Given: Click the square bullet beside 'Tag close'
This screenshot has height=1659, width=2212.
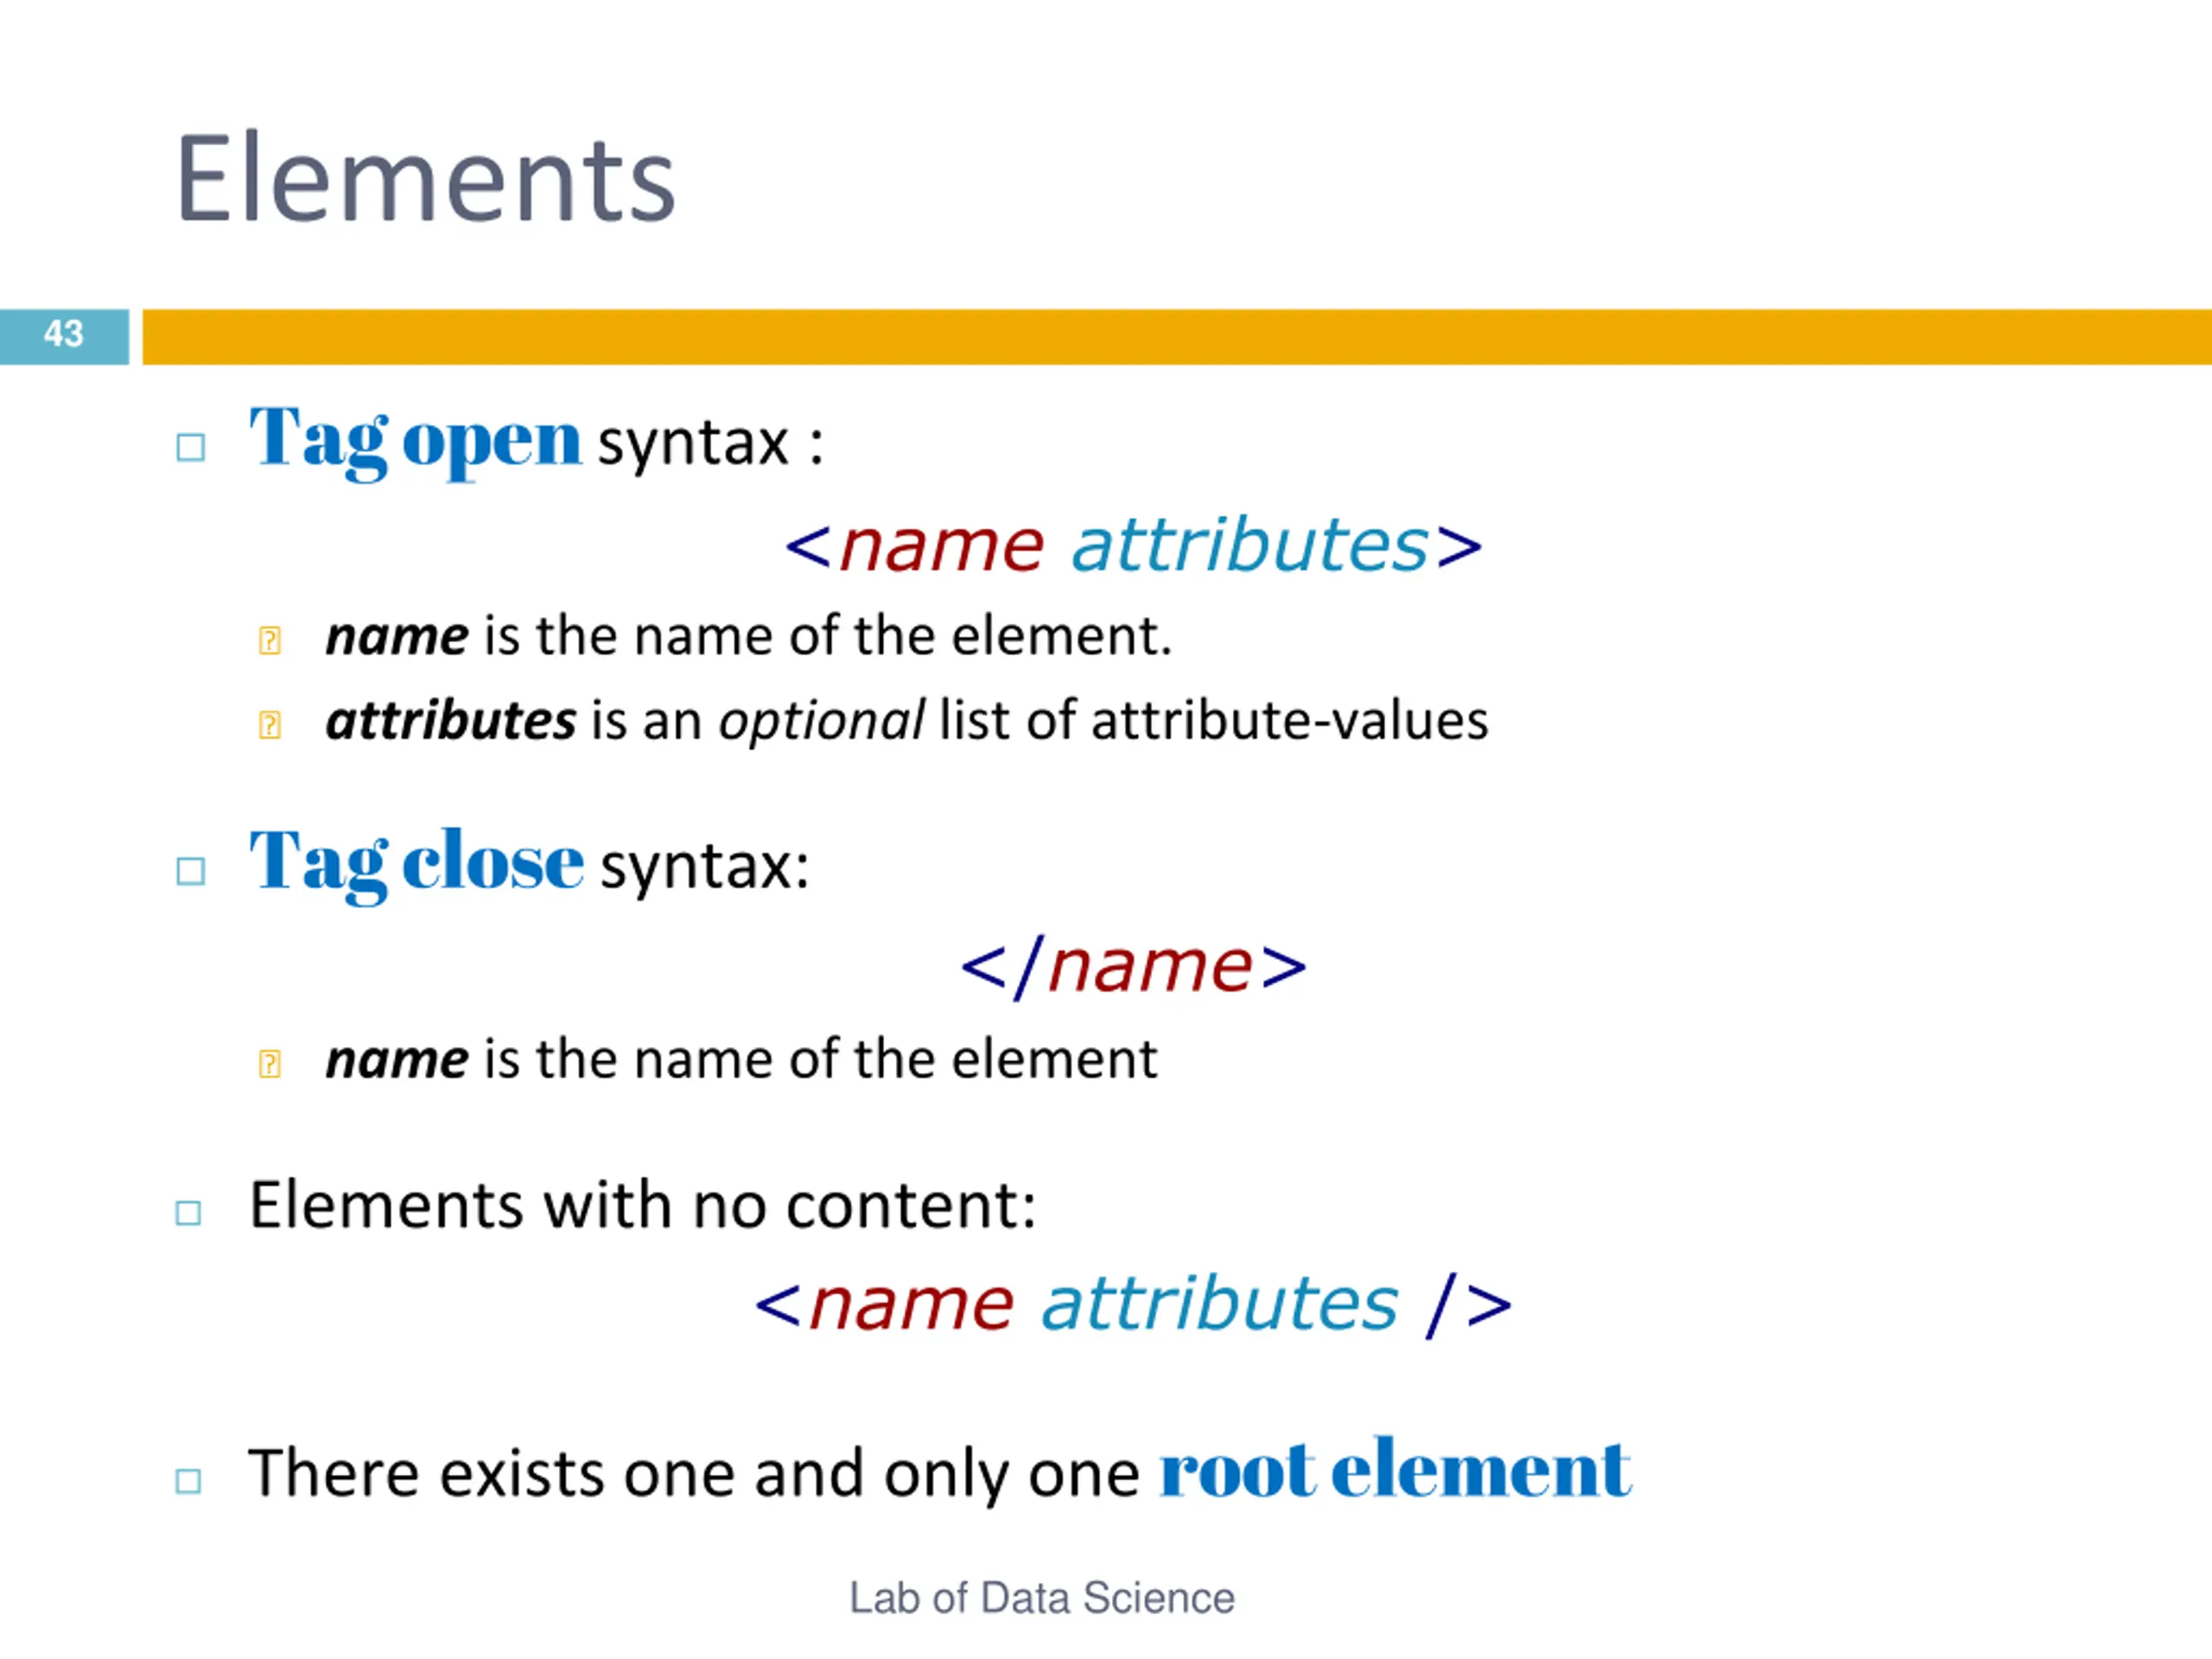Looking at the screenshot, I should click(x=190, y=871).
